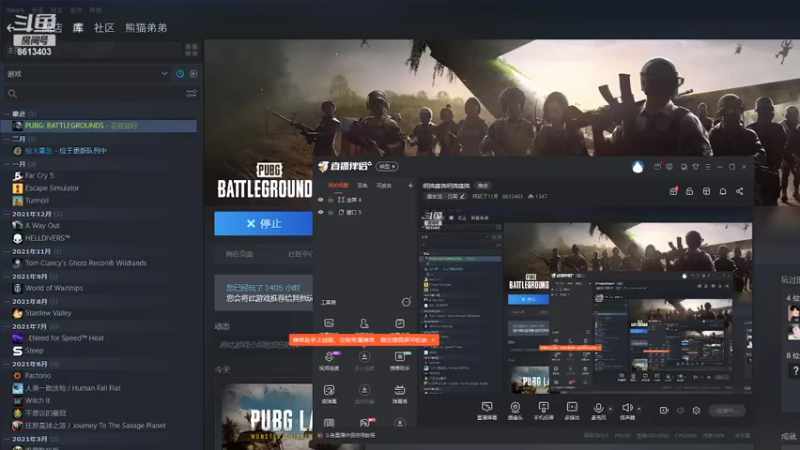Screen dimensions: 800x450
Task: Select 我的场景 tab in 直播伴侣
Action: [338, 185]
